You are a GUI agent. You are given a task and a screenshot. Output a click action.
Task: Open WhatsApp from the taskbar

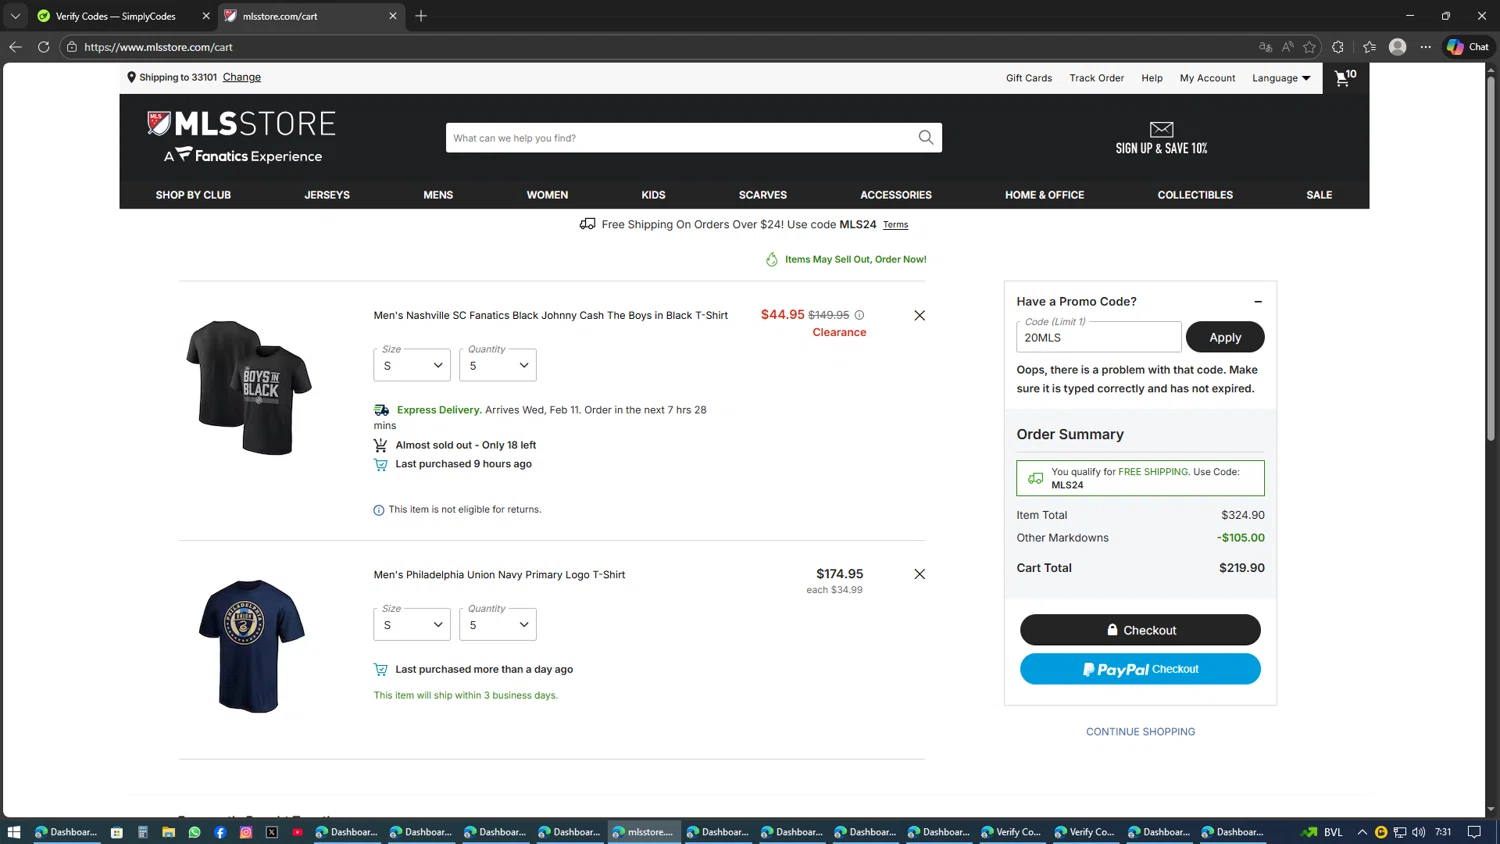[x=194, y=832]
